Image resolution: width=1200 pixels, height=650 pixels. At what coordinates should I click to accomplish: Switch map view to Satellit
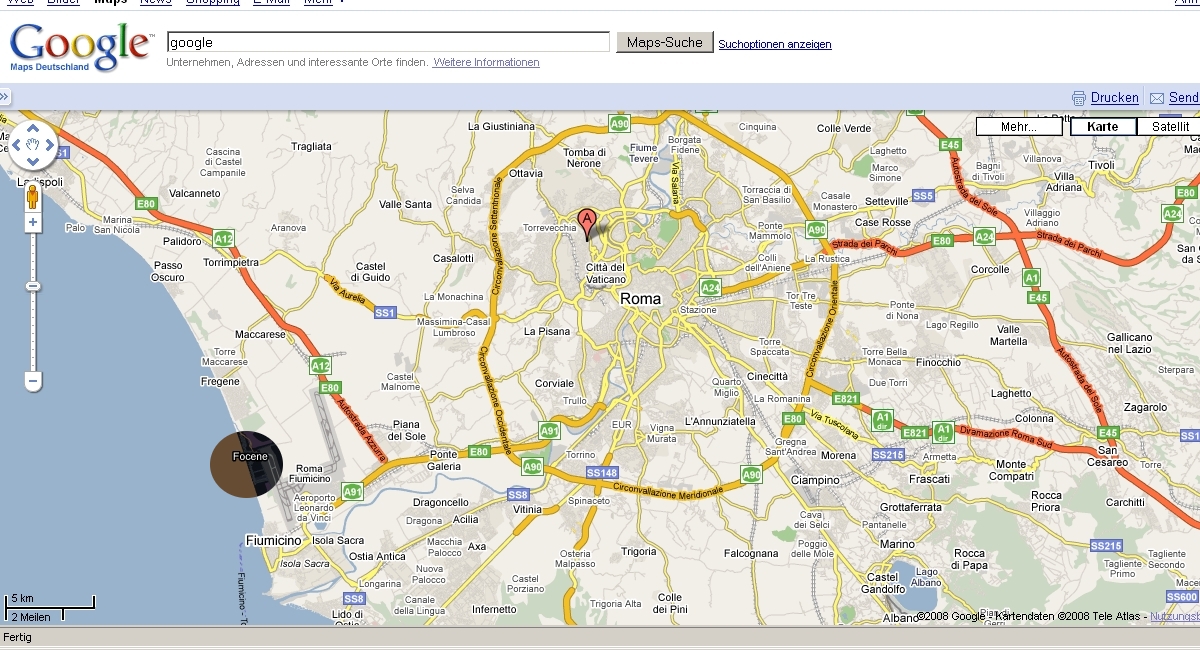tap(1170, 127)
